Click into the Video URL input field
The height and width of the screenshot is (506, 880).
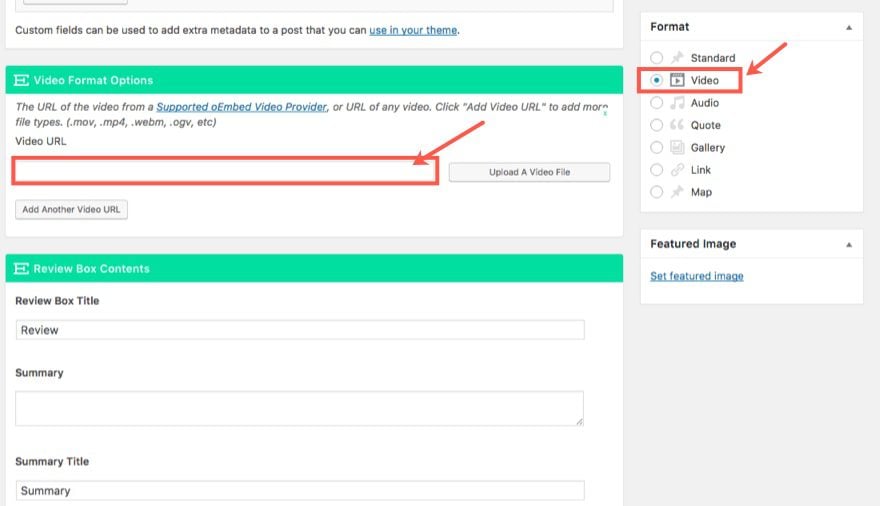tap(225, 171)
